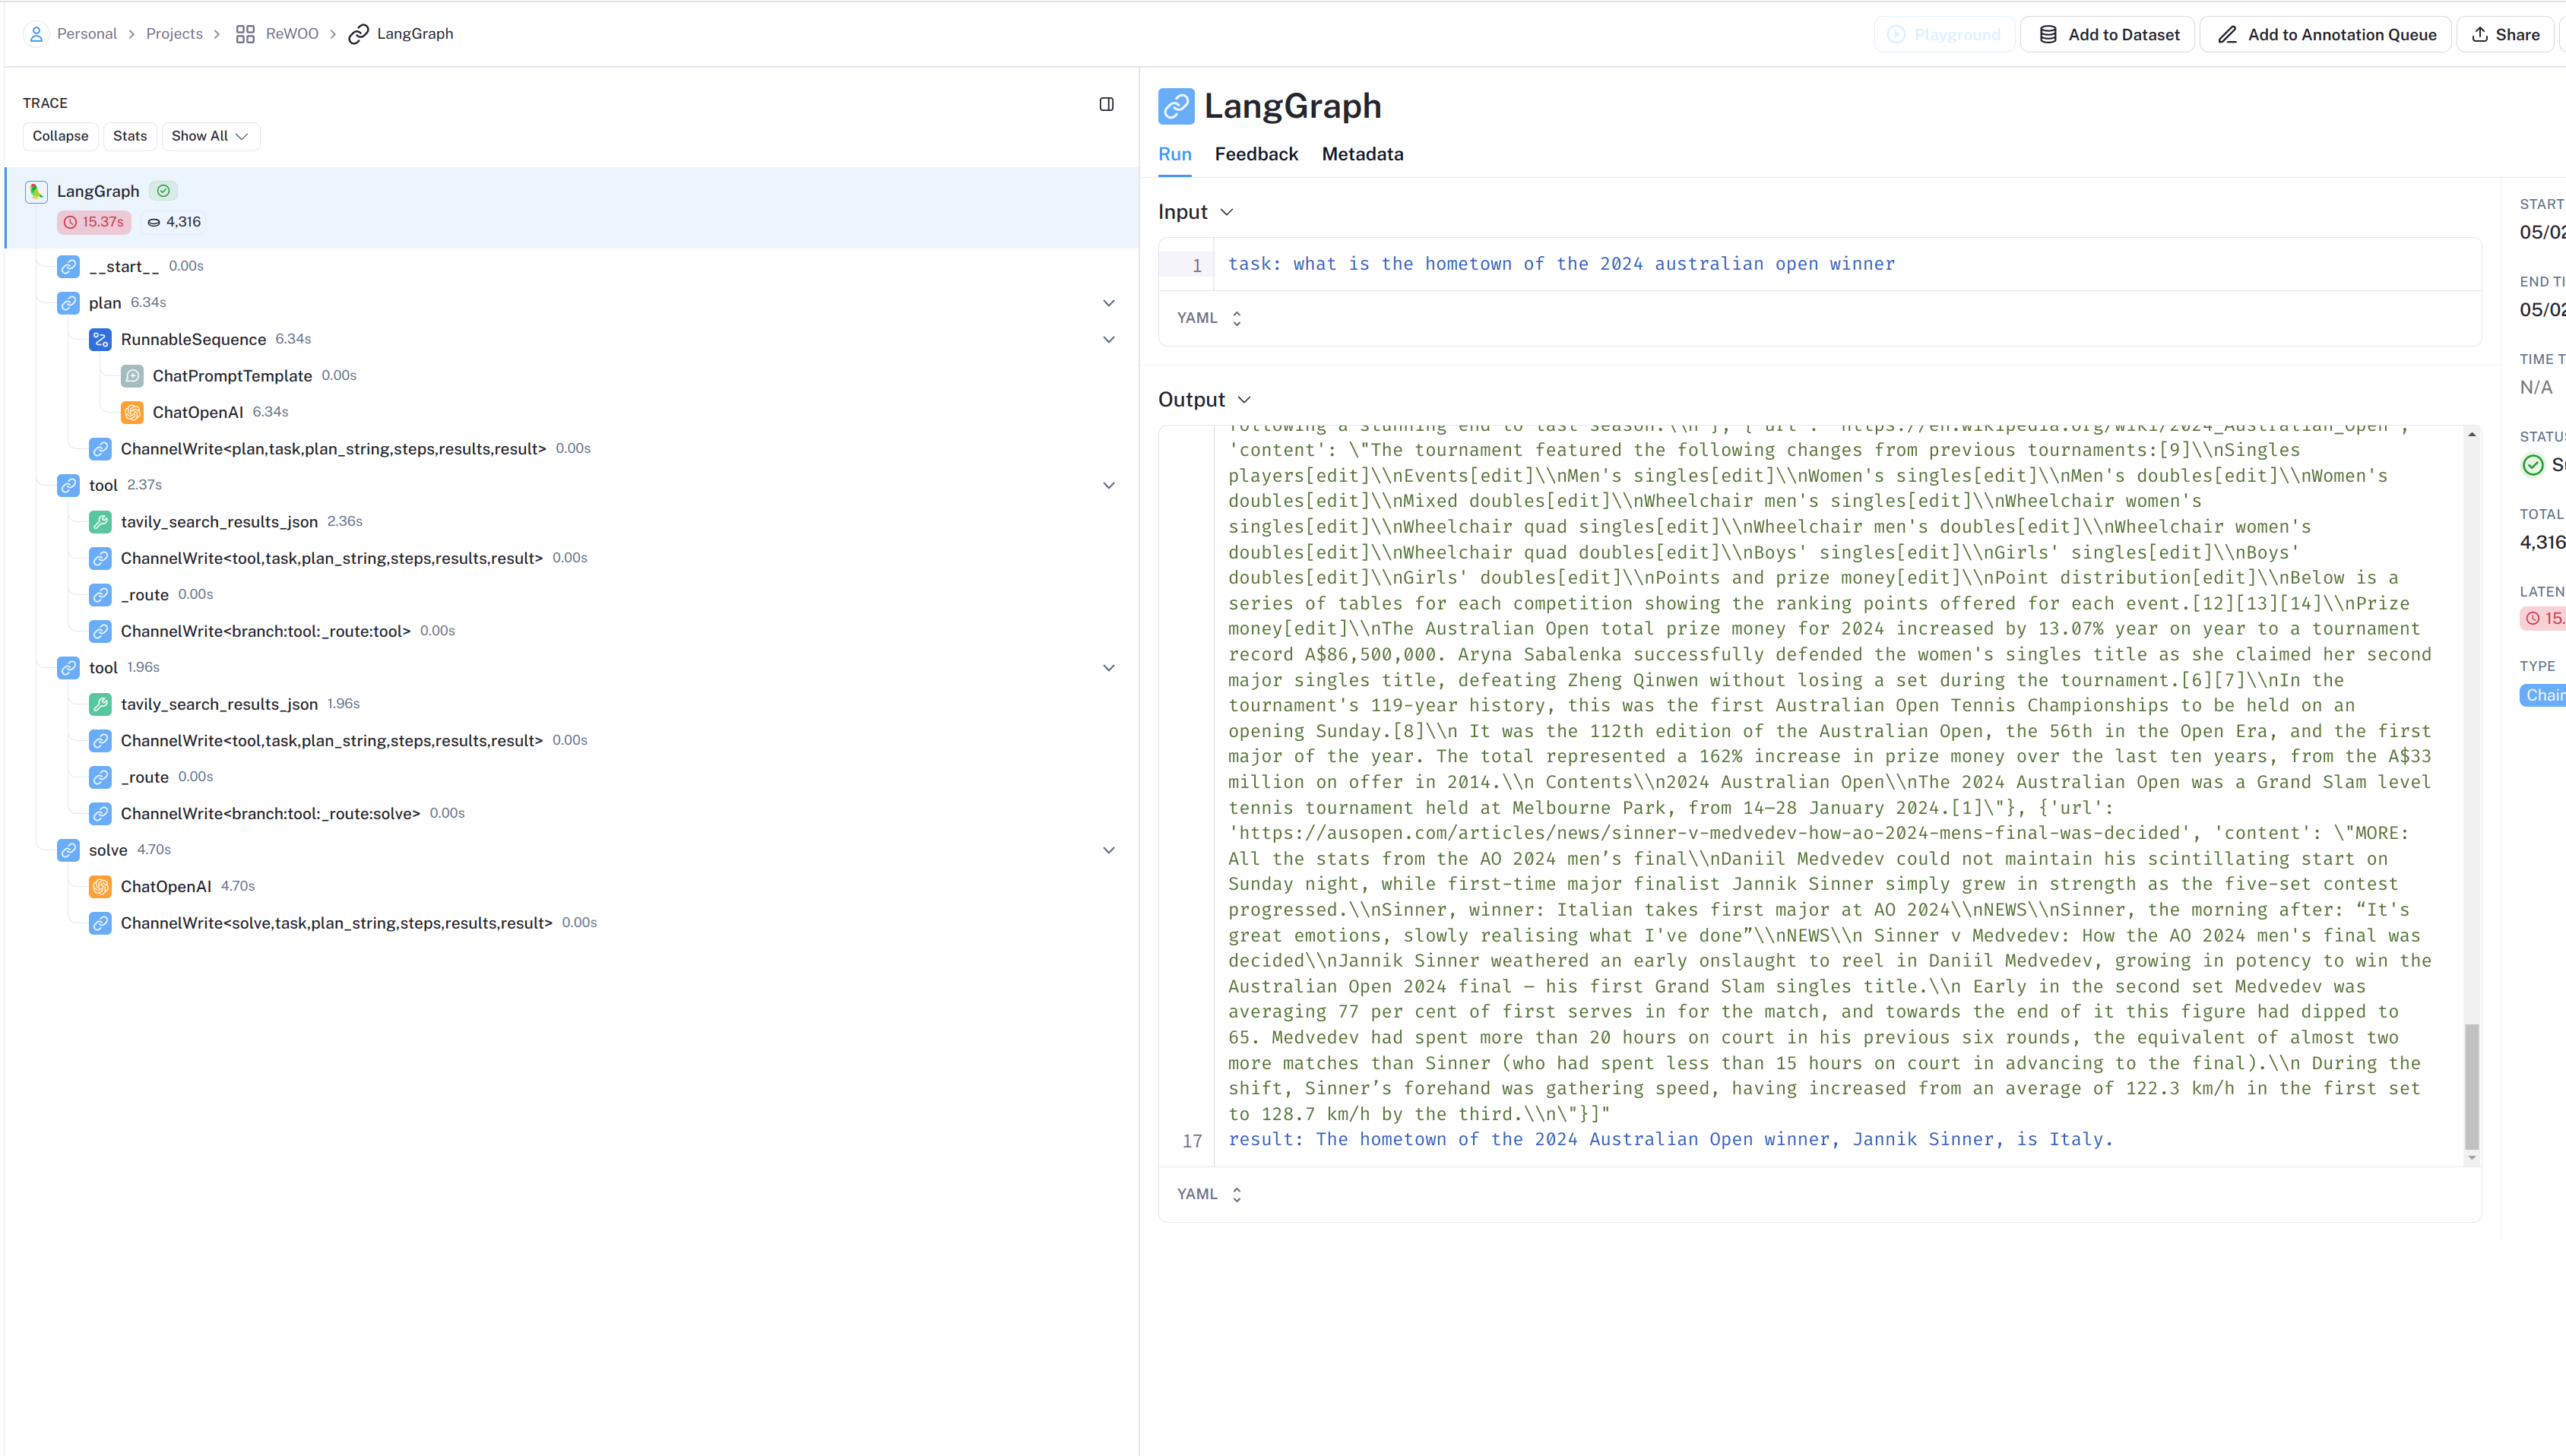Open the Show All dropdown
This screenshot has height=1456, width=2566.
[x=210, y=136]
